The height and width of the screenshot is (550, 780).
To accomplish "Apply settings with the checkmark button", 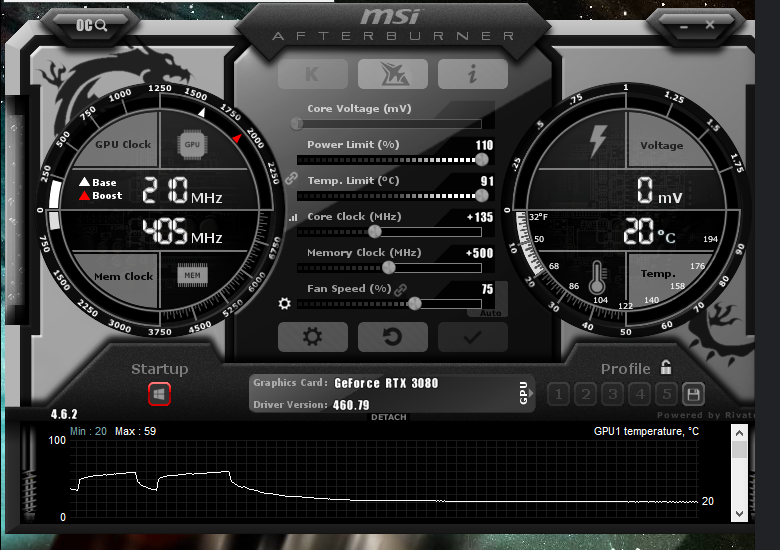I will click(473, 337).
